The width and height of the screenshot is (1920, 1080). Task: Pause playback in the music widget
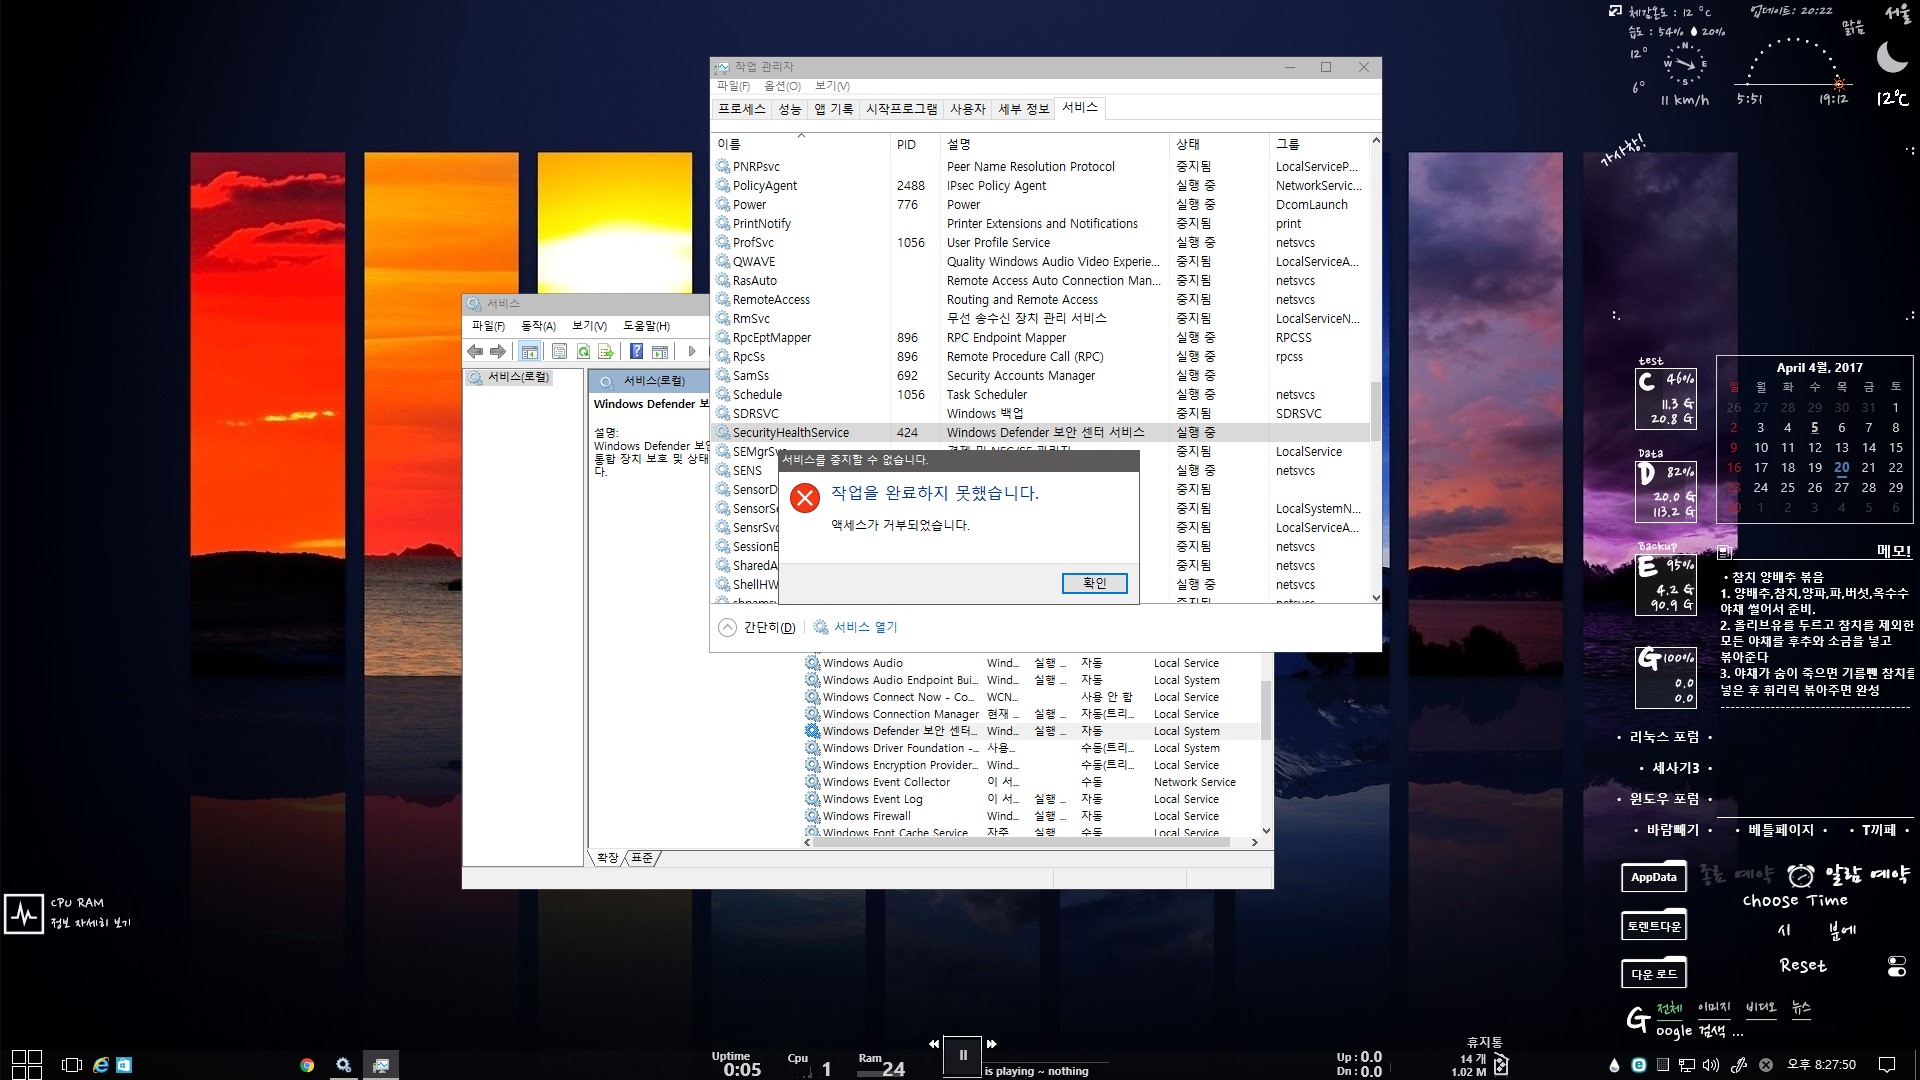click(x=963, y=1055)
